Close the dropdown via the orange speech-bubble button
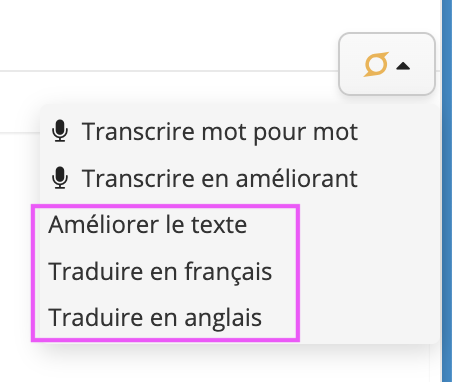The image size is (452, 382). point(387,64)
